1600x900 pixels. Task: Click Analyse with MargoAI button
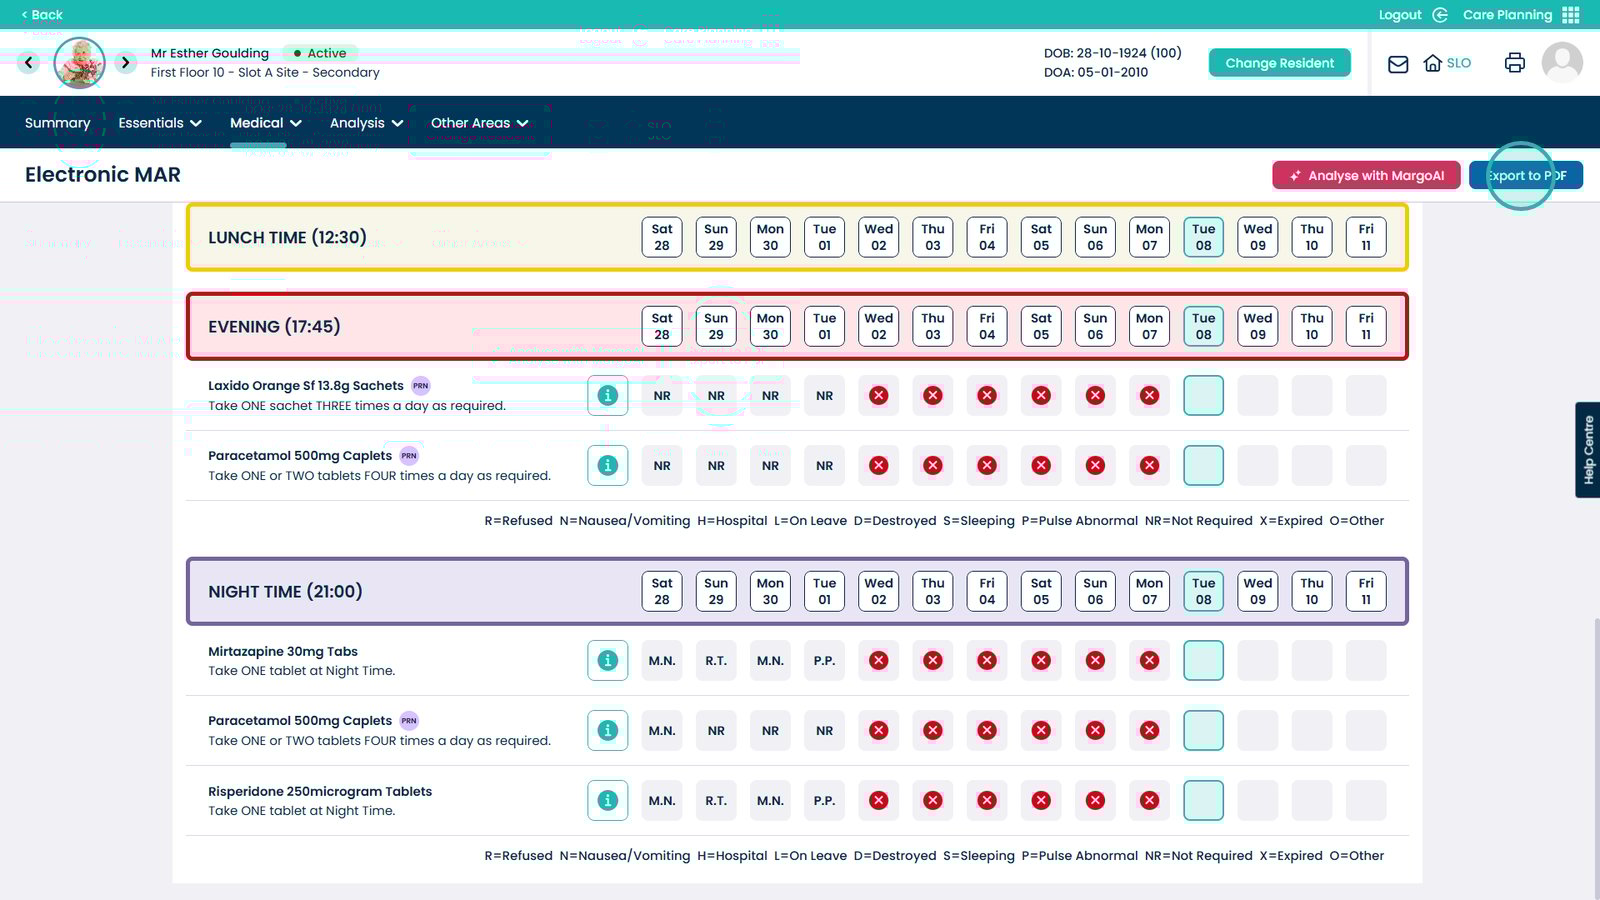[x=1366, y=176]
